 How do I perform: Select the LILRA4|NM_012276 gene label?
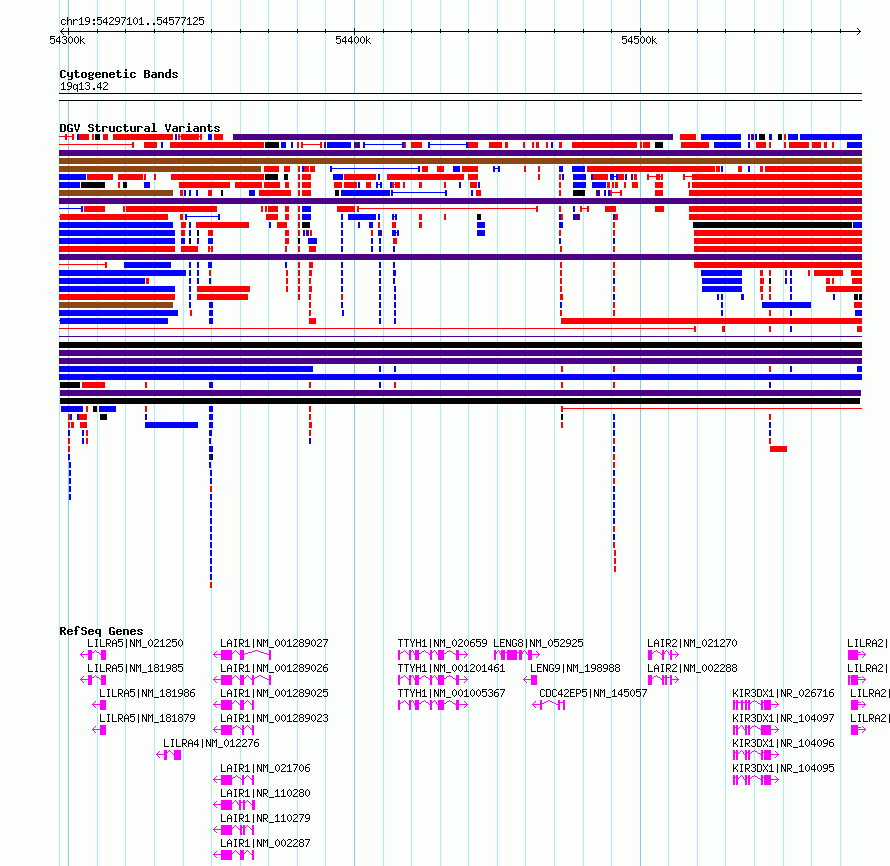point(211,743)
